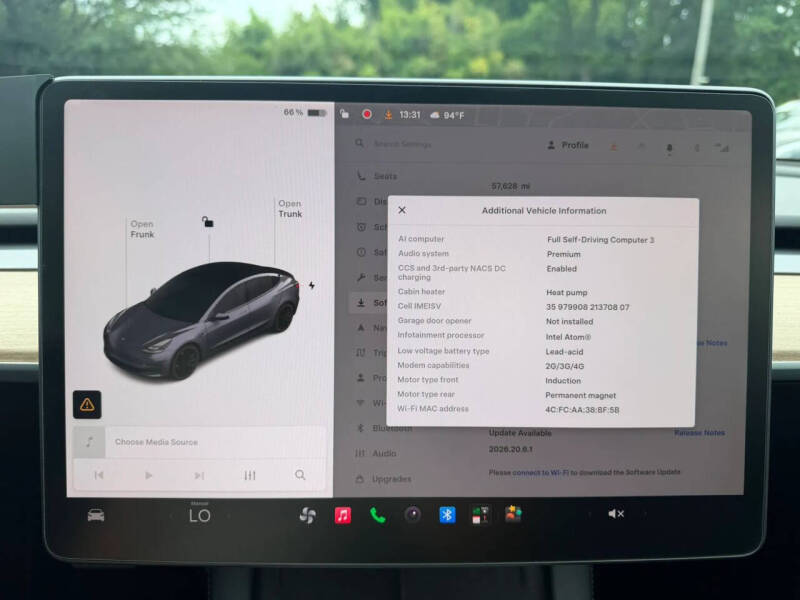Tap the orange update icon beside Profile
Screen dimensions: 800x600
coord(614,147)
